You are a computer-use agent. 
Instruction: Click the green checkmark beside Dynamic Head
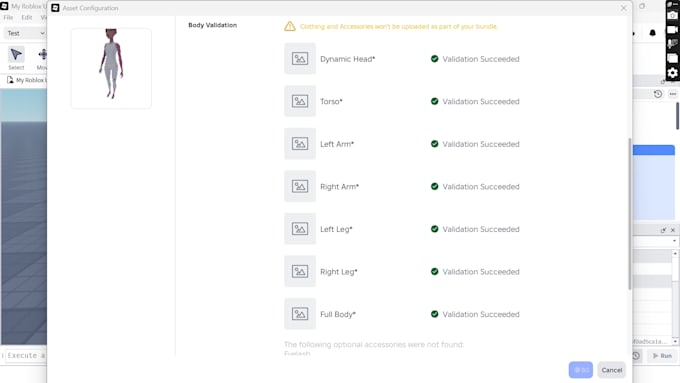point(435,59)
